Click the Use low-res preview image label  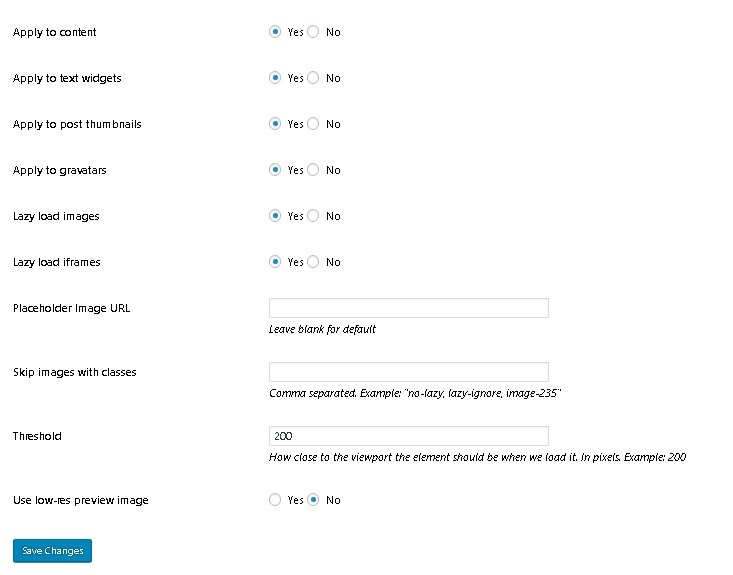click(x=80, y=500)
